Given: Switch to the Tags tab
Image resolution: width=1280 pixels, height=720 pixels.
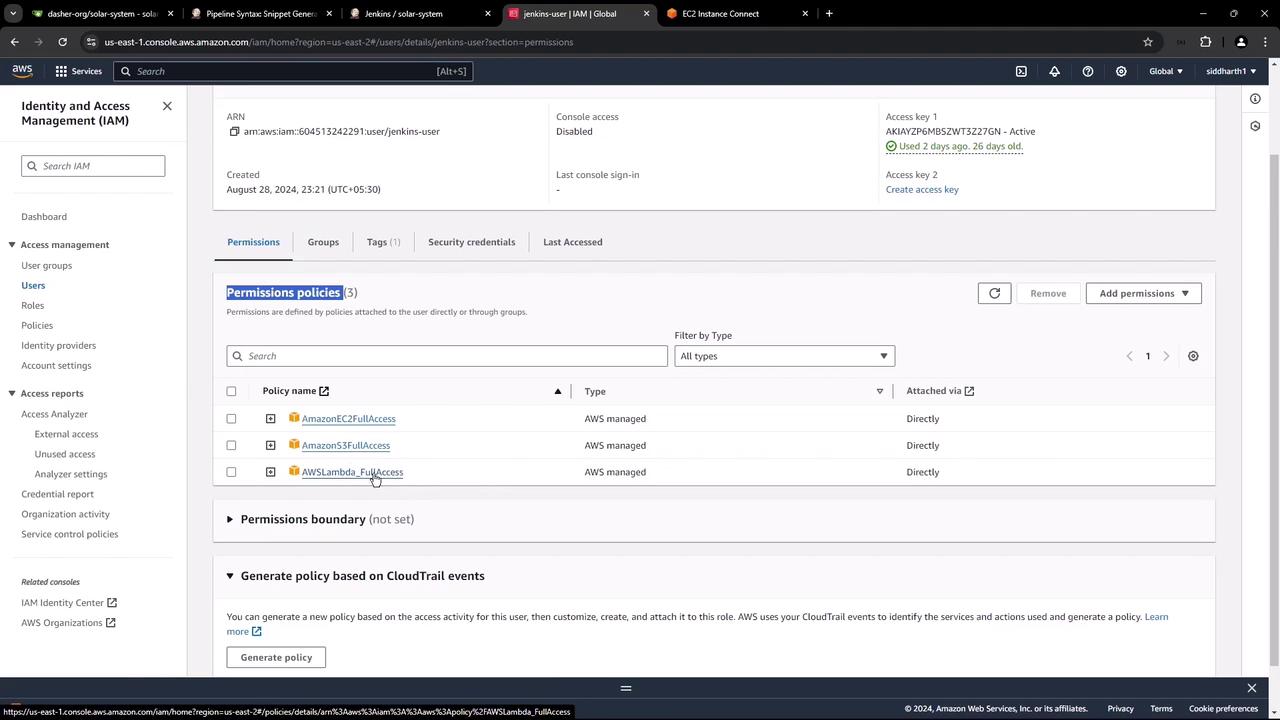Looking at the screenshot, I should (x=383, y=242).
